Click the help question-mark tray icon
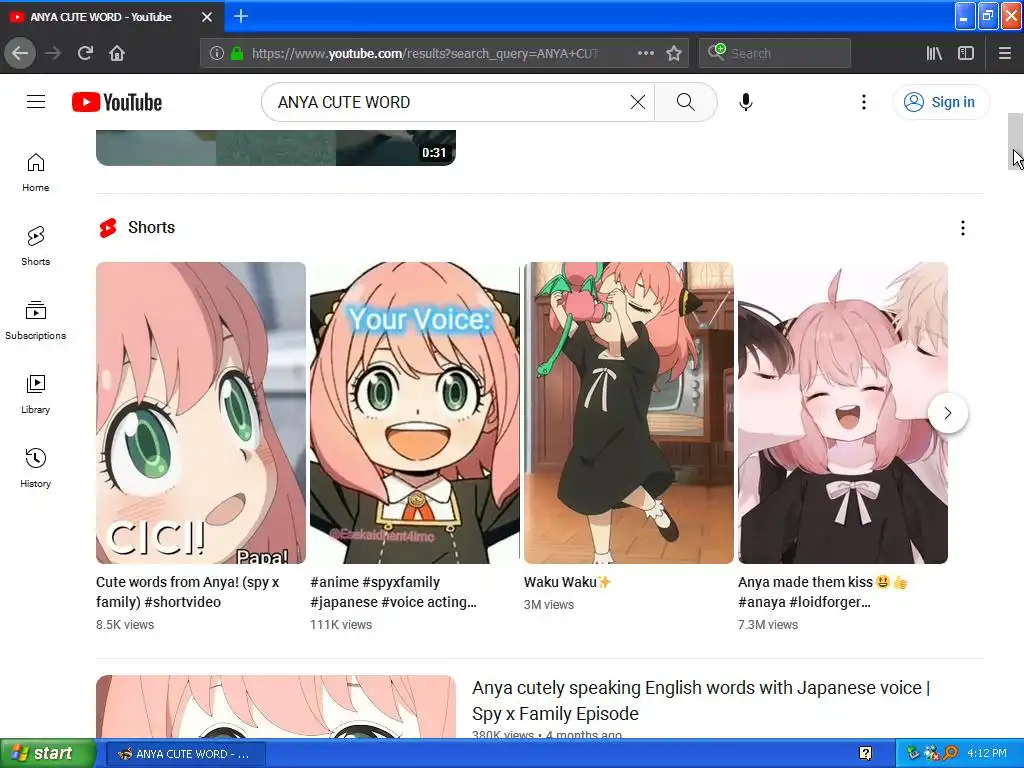The image size is (1024, 768). point(865,754)
